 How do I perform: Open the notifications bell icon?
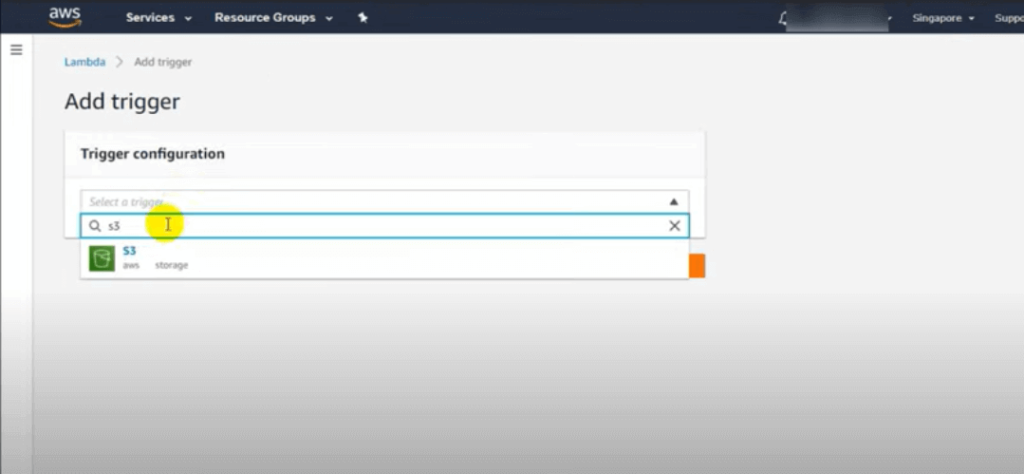coord(783,19)
